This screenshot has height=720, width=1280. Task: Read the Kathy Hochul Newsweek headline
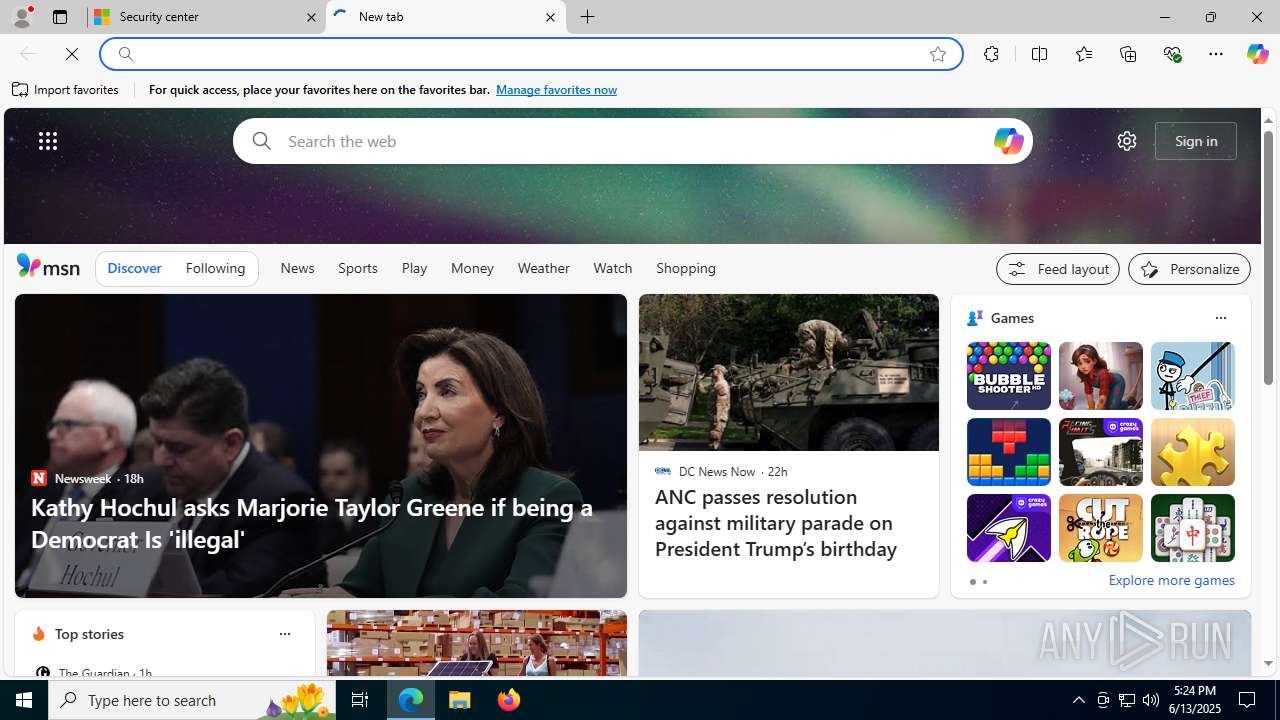click(x=312, y=523)
